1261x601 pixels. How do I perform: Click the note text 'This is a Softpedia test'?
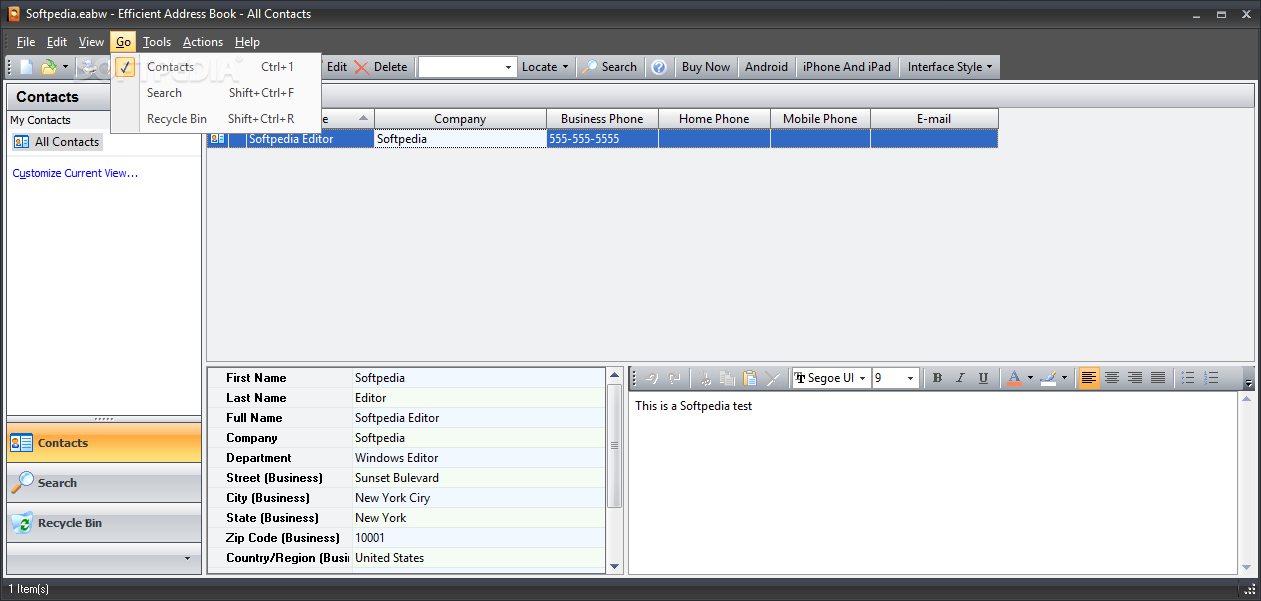[x=694, y=406]
